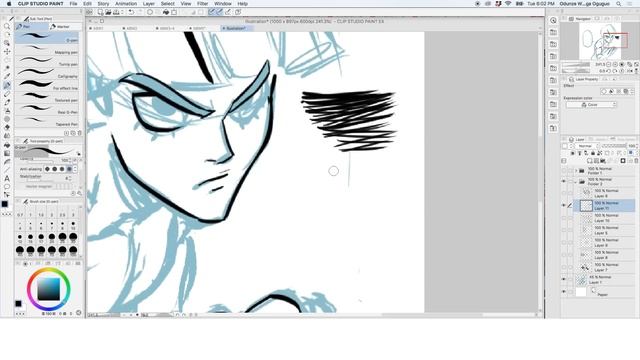Pick a shade in color square
This screenshot has width=640, height=360.
coord(49,289)
